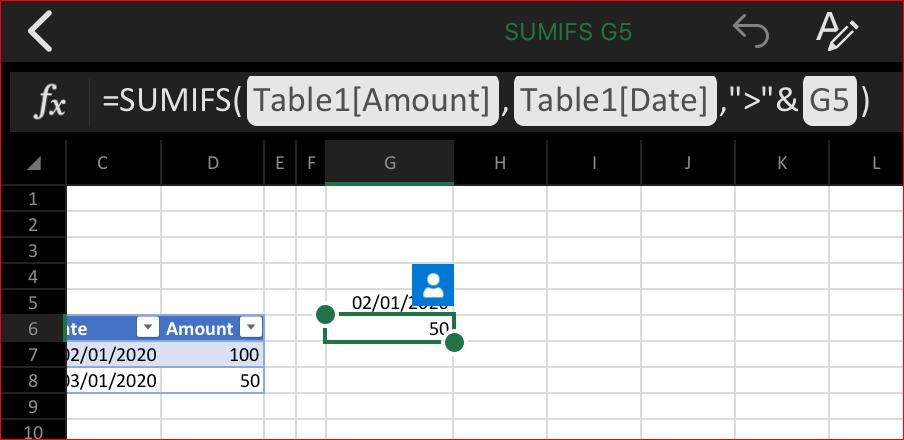Select column G header
Image resolution: width=904 pixels, height=440 pixels.
coord(390,163)
